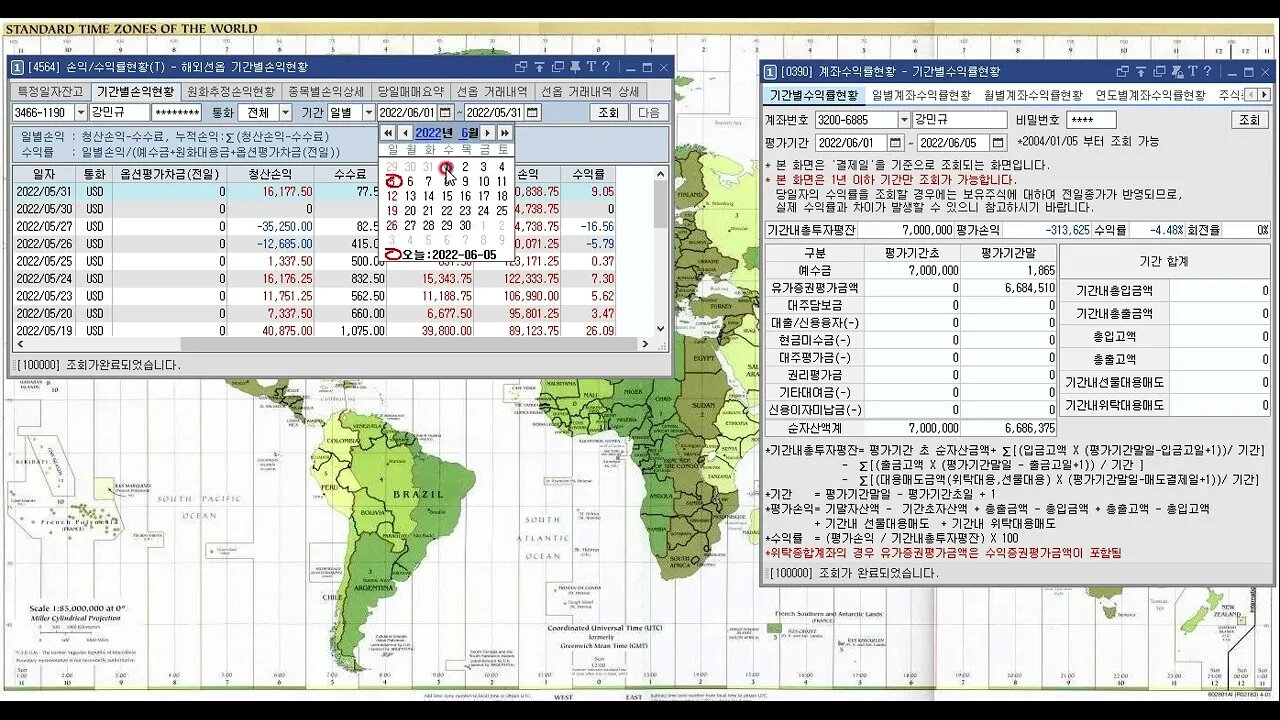This screenshot has height=720, width=1280.
Task: Click the 일자 column header
Action: [x=44, y=174]
